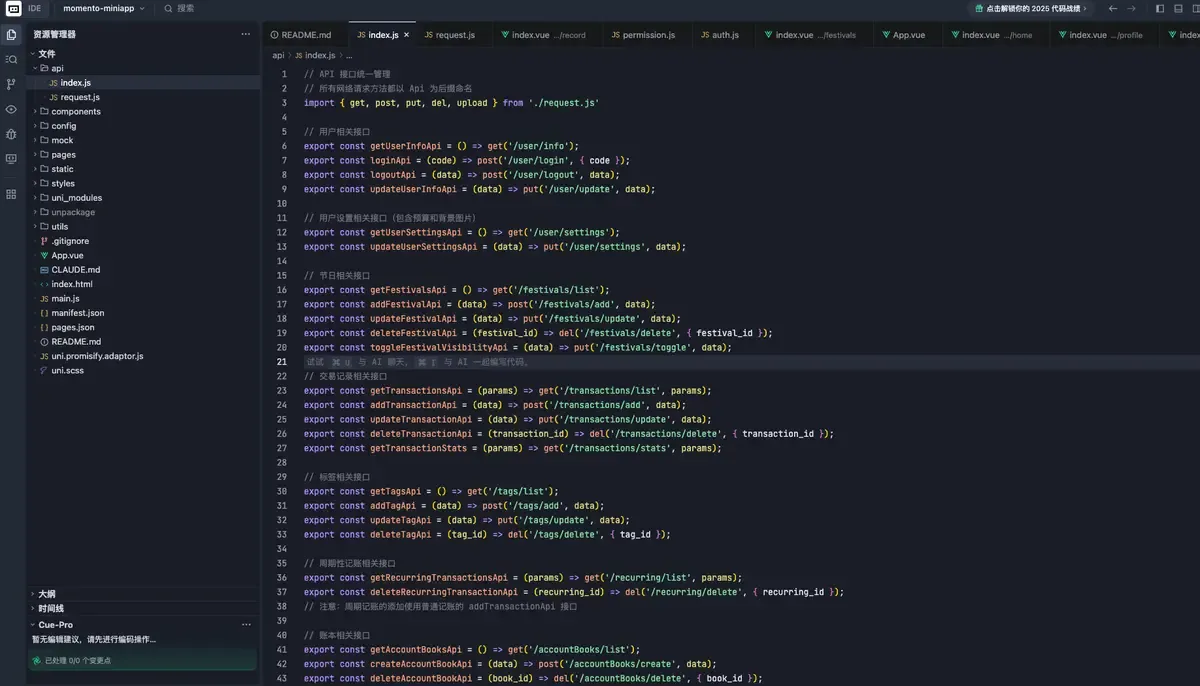Open the Search view in activity bar

coord(12,60)
